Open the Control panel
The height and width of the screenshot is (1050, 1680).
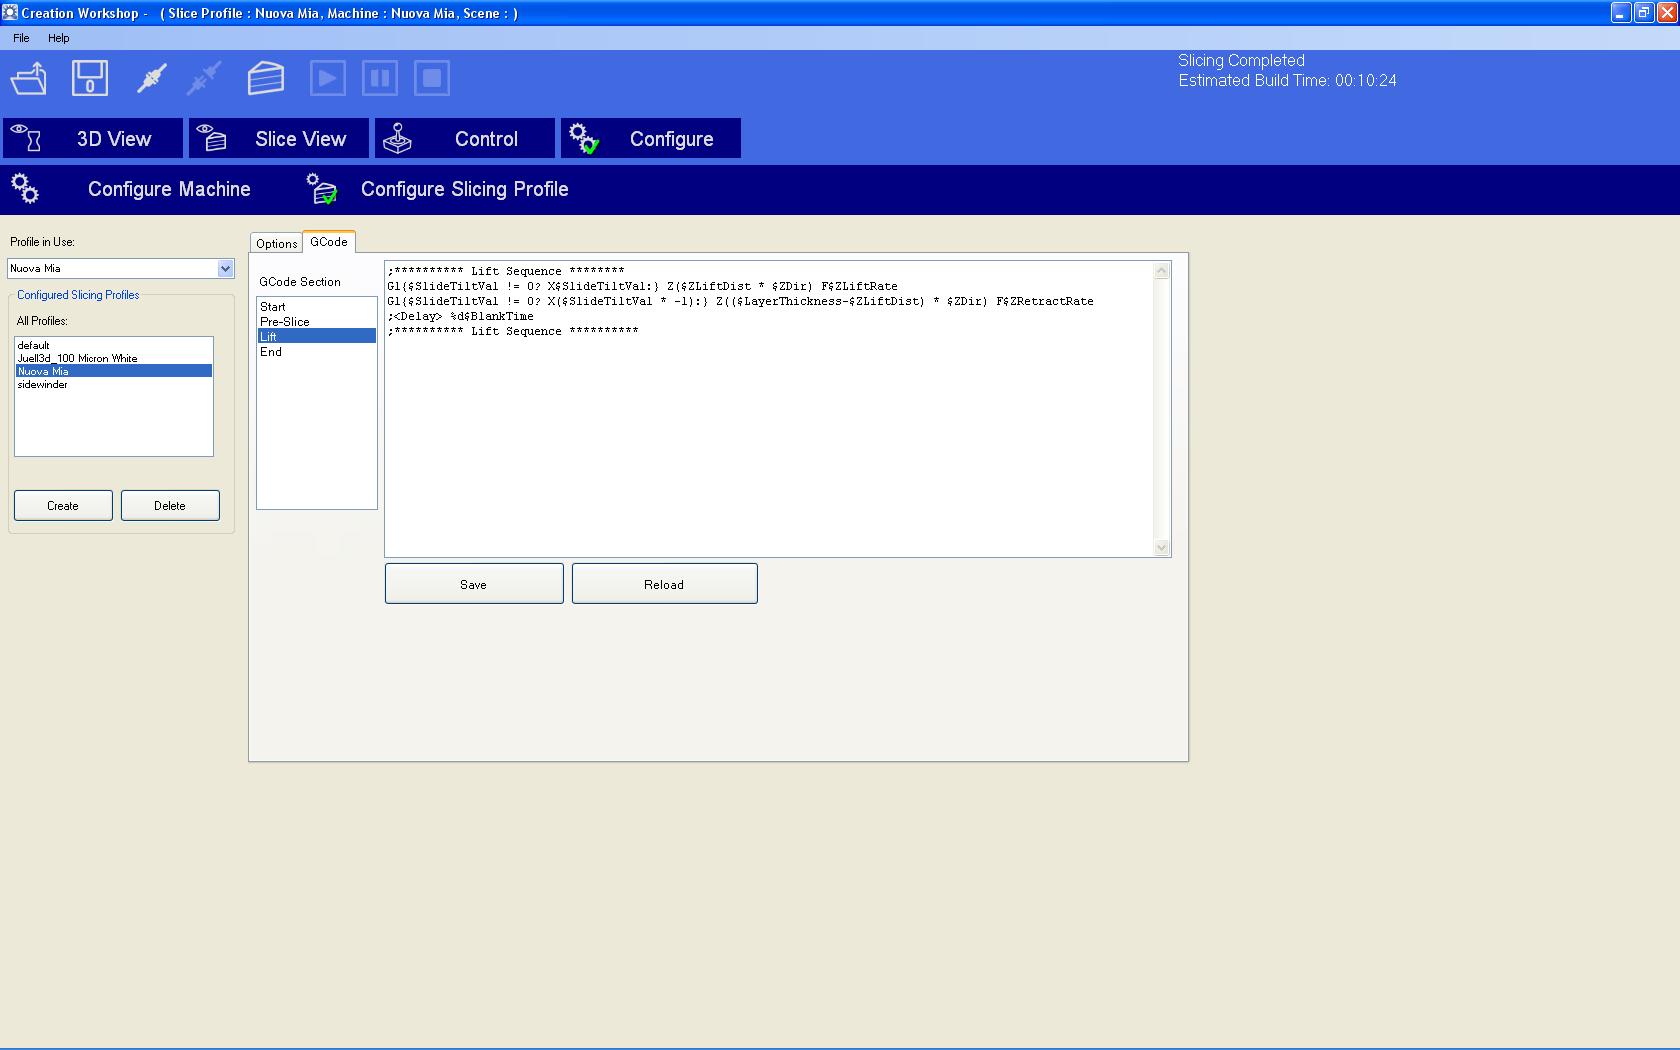[465, 139]
